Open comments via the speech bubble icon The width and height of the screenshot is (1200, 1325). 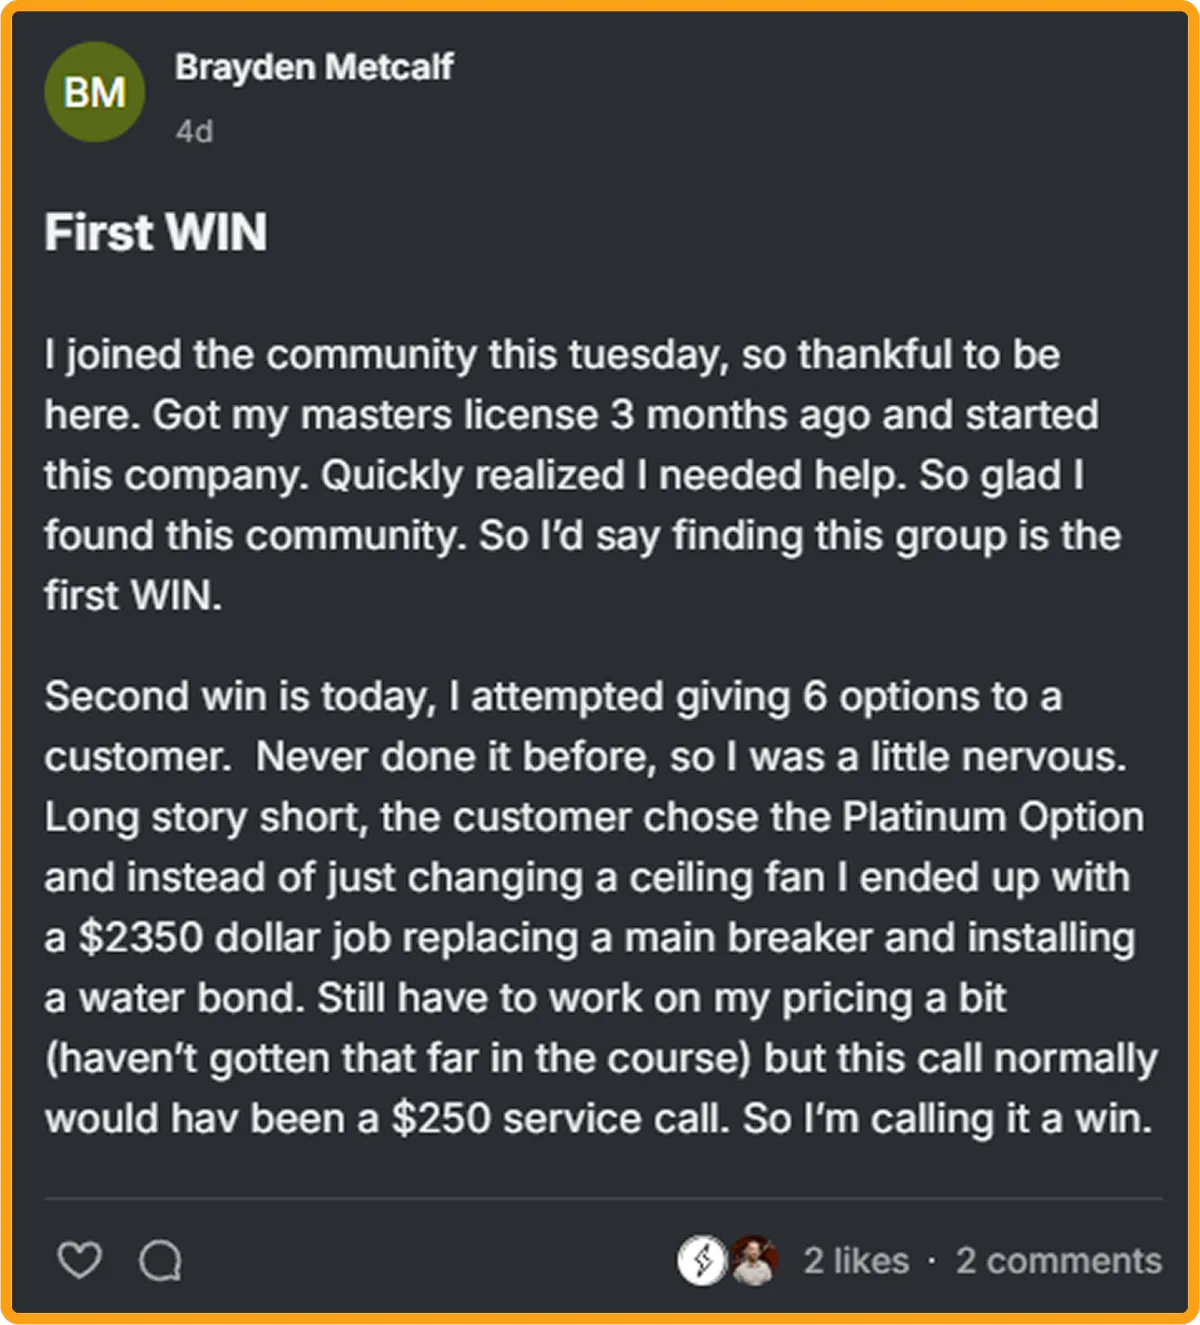tap(160, 1260)
